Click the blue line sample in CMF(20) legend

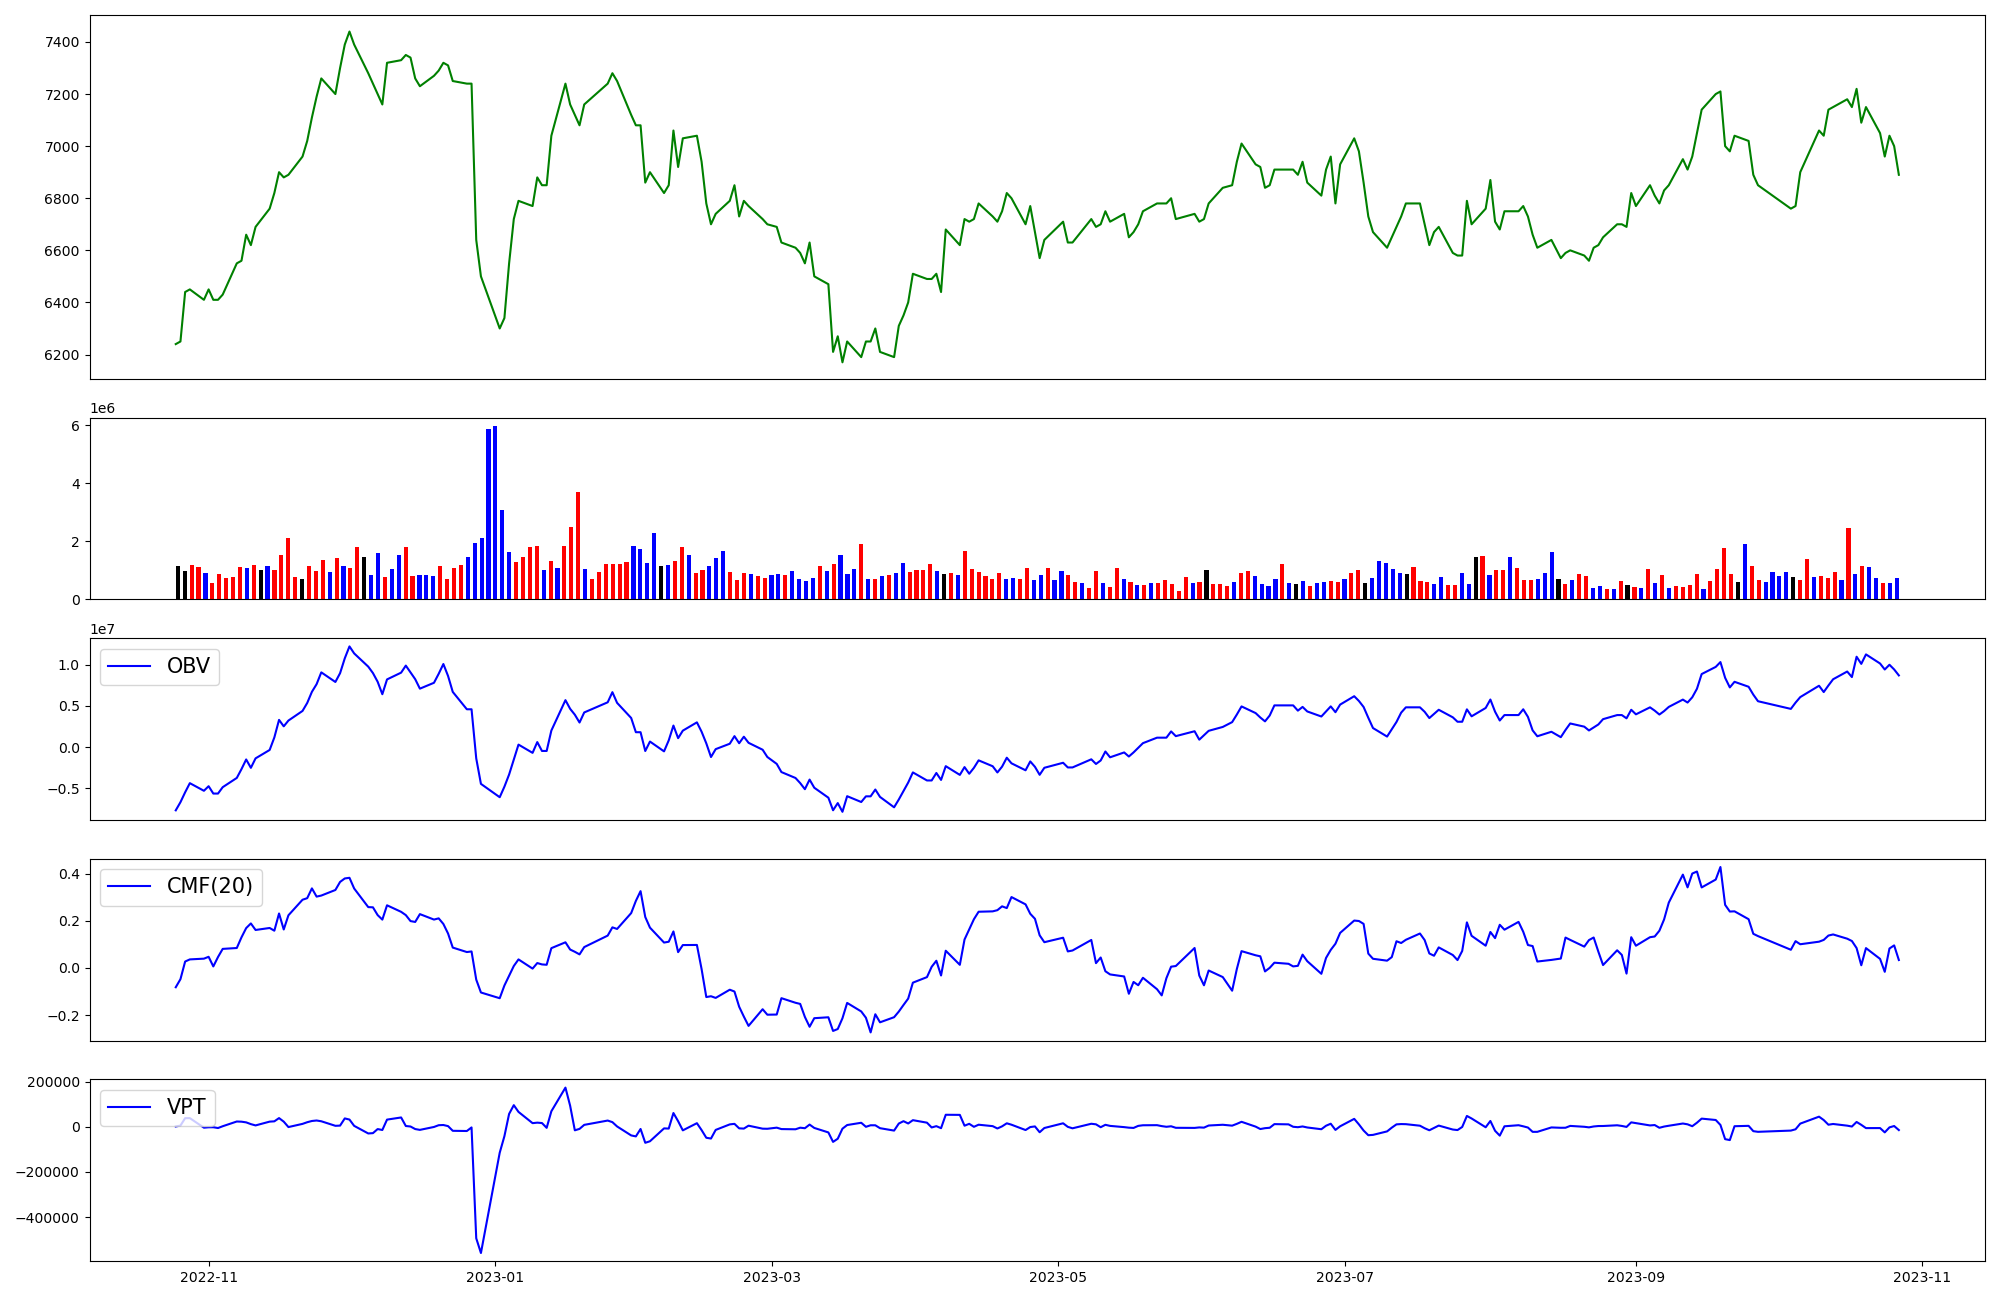pos(129,887)
